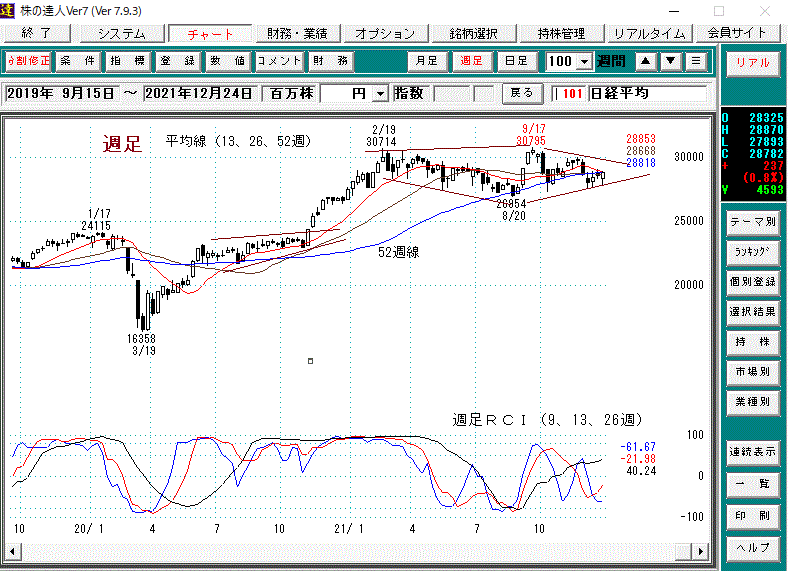
Task: Click the down arrow period button
Action: coord(671,61)
